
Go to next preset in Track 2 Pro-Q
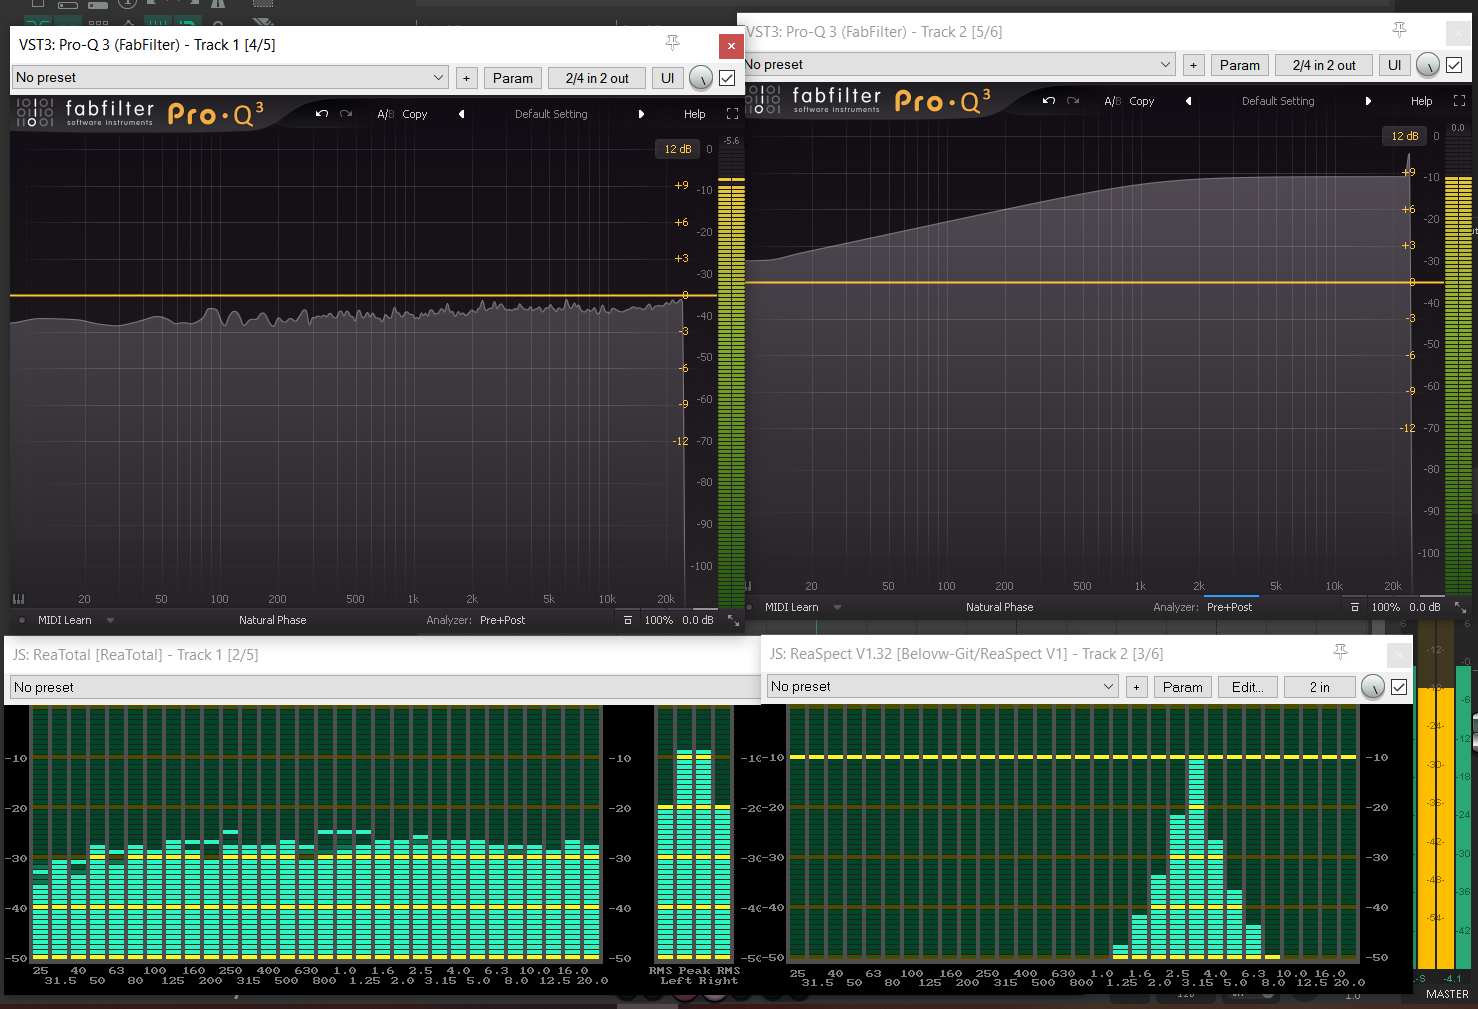click(x=1368, y=101)
